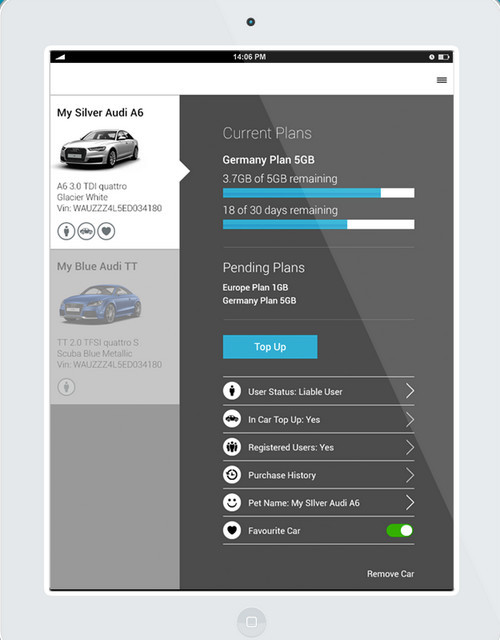Screen dimensions: 500x640
Task: Click the 3.7GB data remaining progress bar
Action: tap(318, 193)
